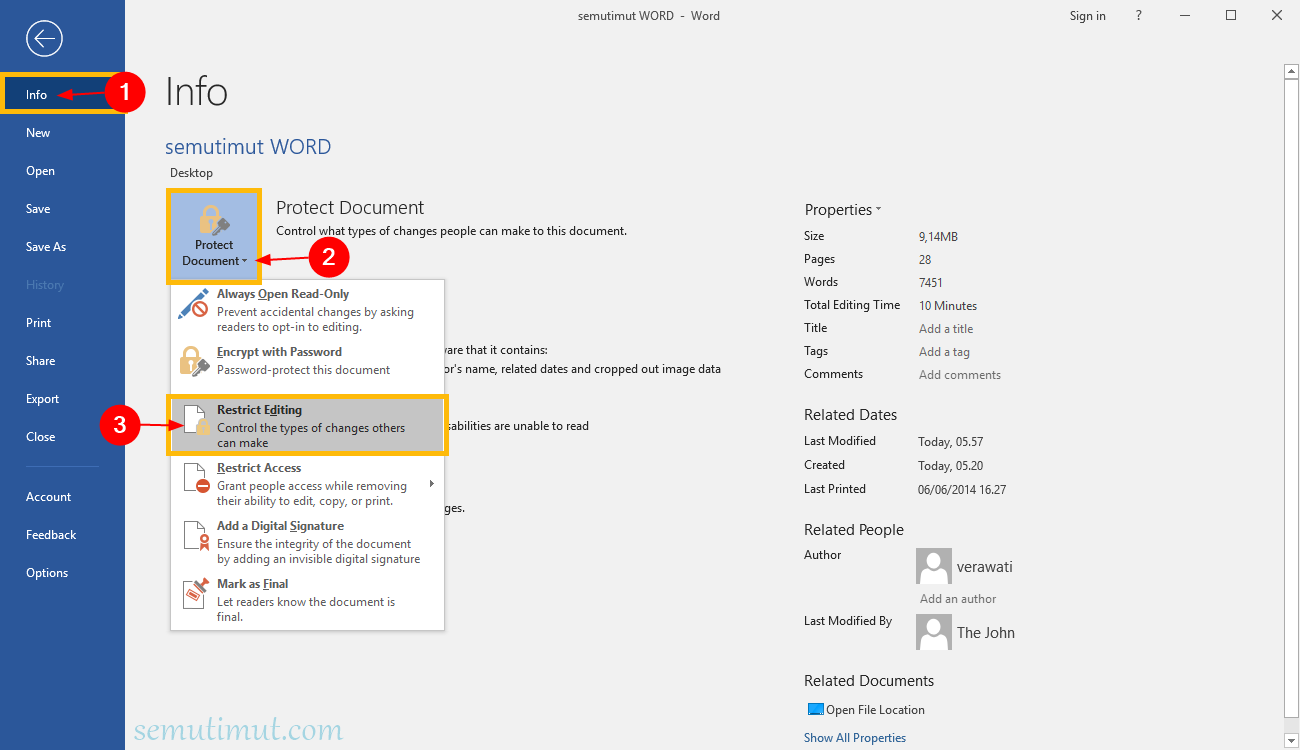The image size is (1300, 750).
Task: Select Mark as Final menu entry
Action: pos(307,600)
